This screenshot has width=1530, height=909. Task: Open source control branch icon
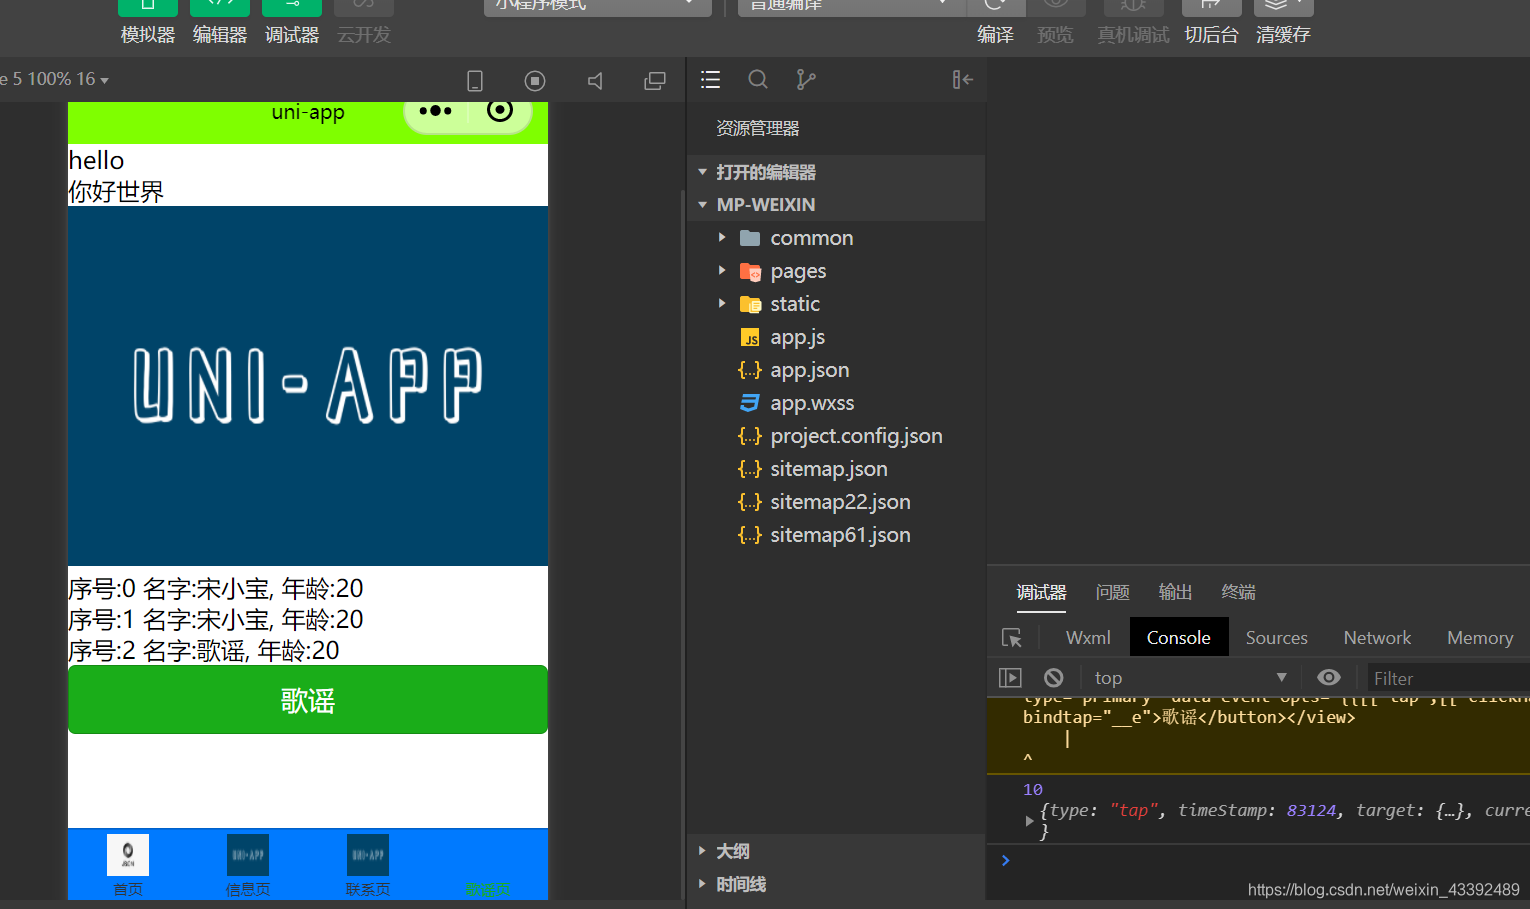(x=806, y=80)
